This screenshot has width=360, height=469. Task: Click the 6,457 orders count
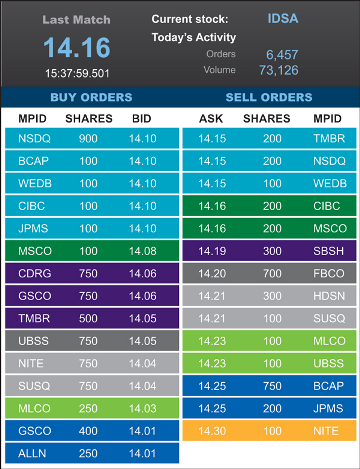[282, 55]
